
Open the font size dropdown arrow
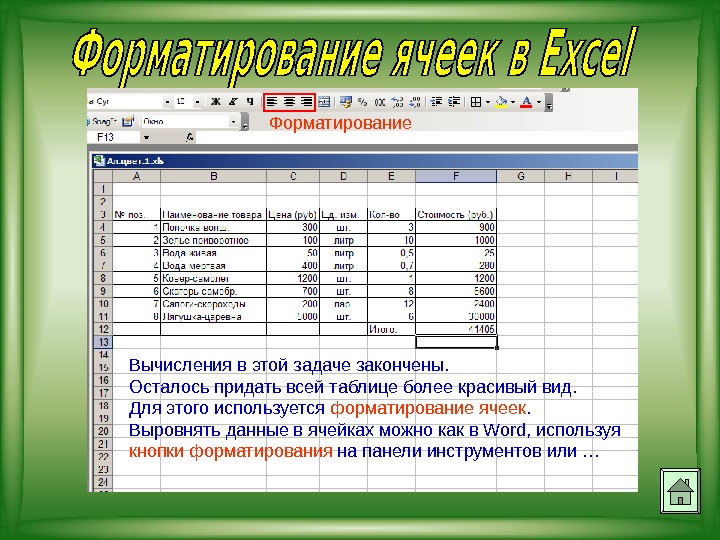(x=197, y=102)
